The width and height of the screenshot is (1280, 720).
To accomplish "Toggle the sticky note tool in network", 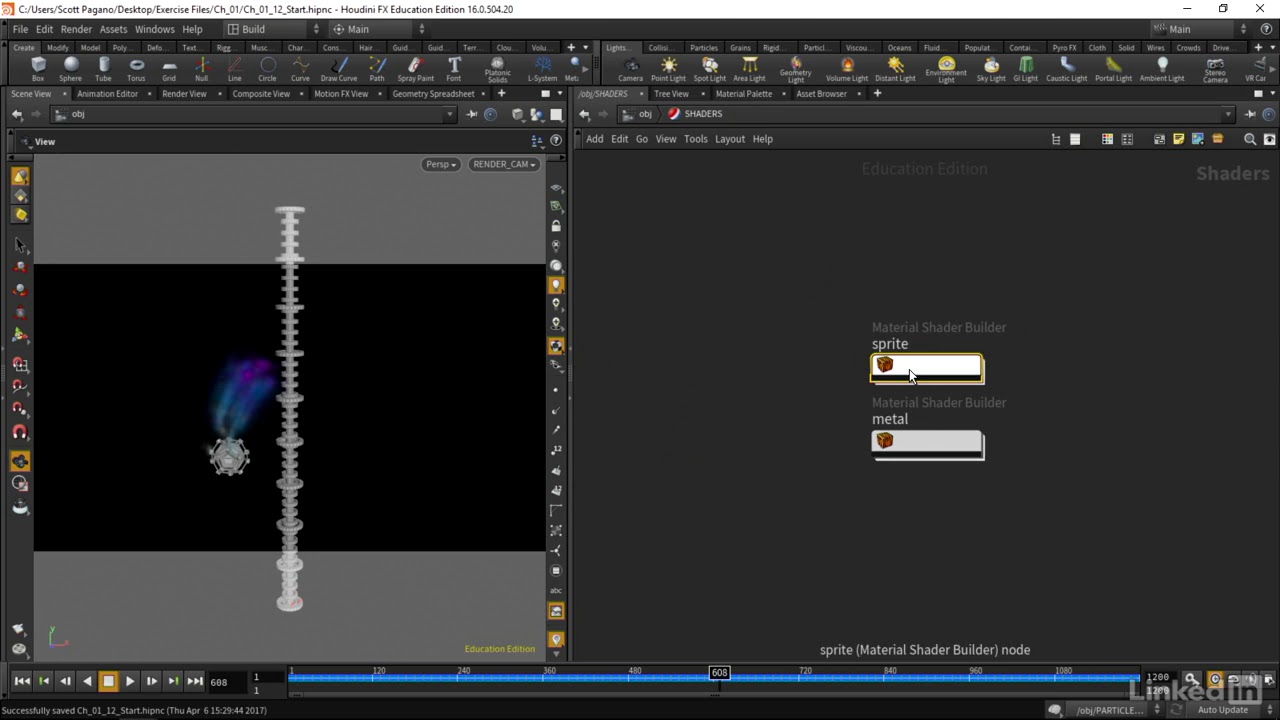I will pyautogui.click(x=1178, y=139).
